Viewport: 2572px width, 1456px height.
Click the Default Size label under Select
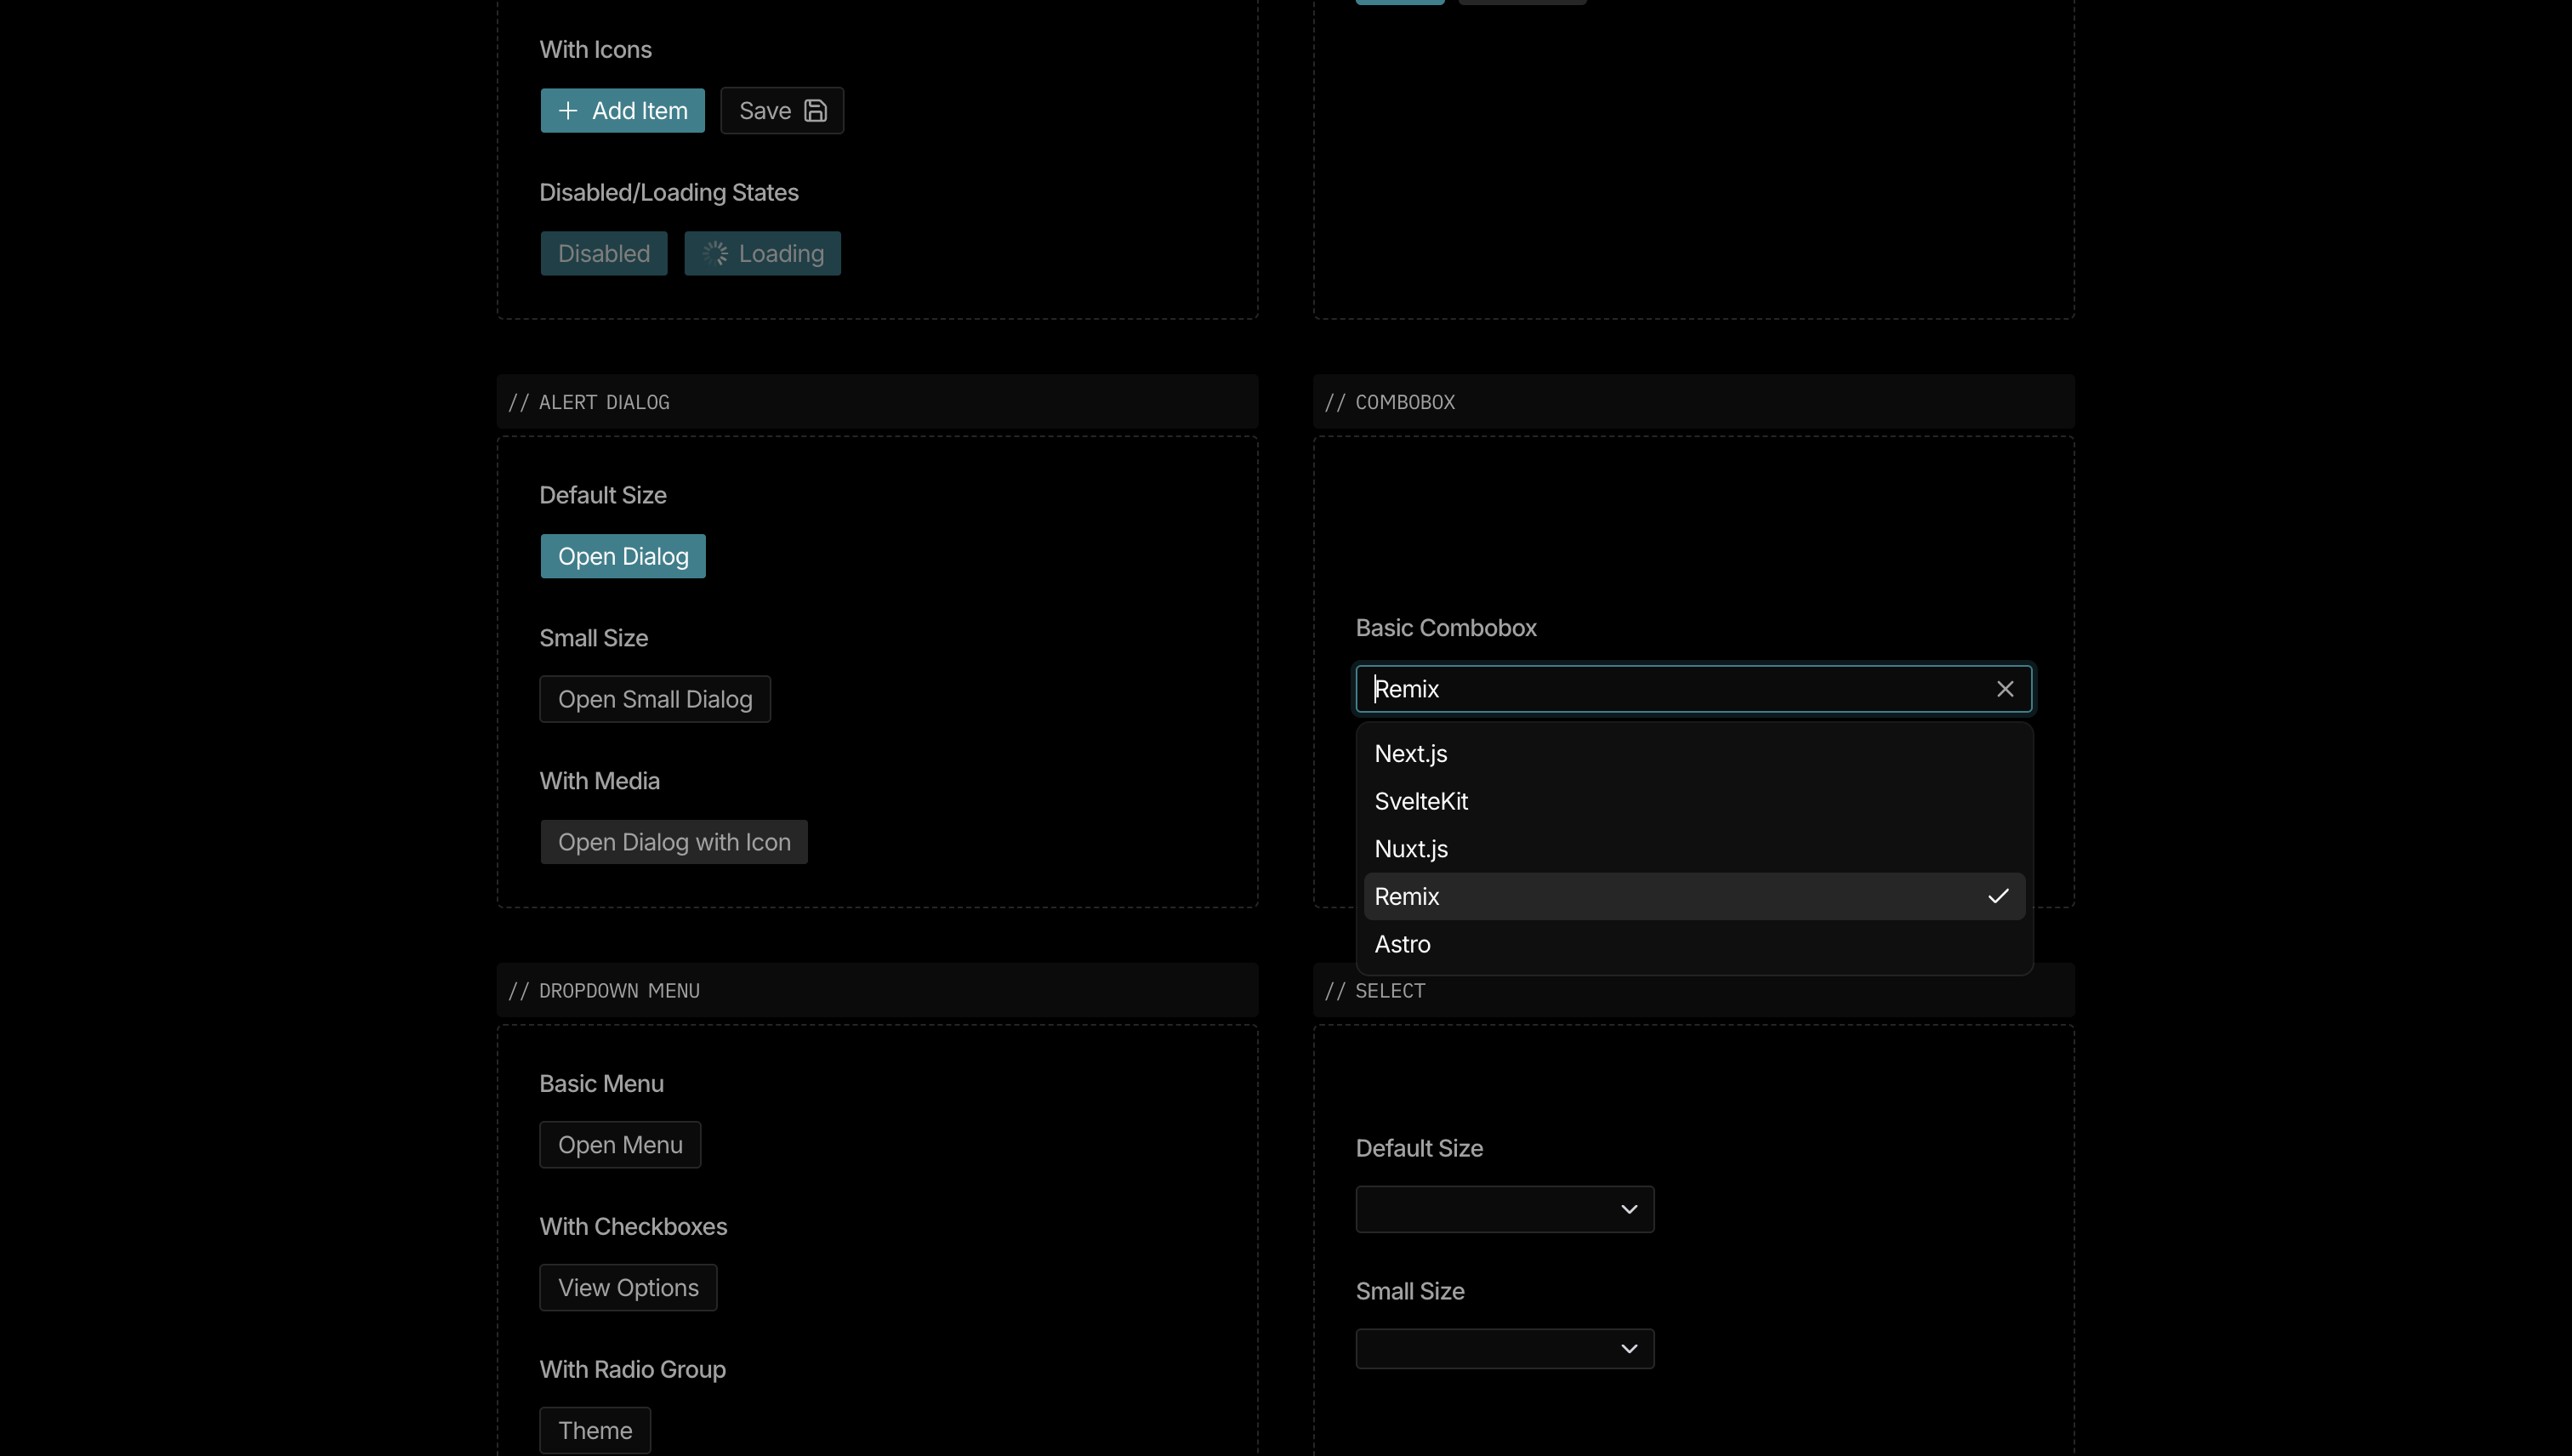click(x=1419, y=1148)
